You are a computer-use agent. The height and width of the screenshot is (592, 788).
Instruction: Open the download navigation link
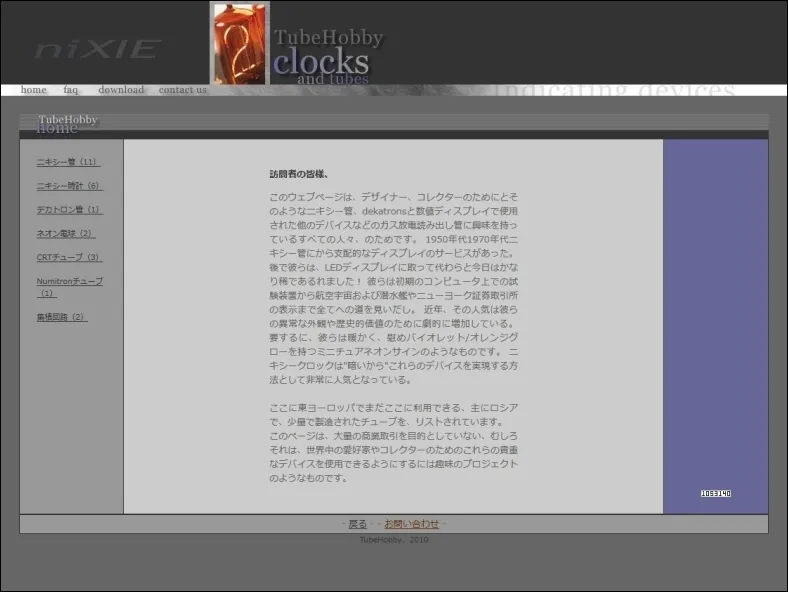click(x=121, y=90)
